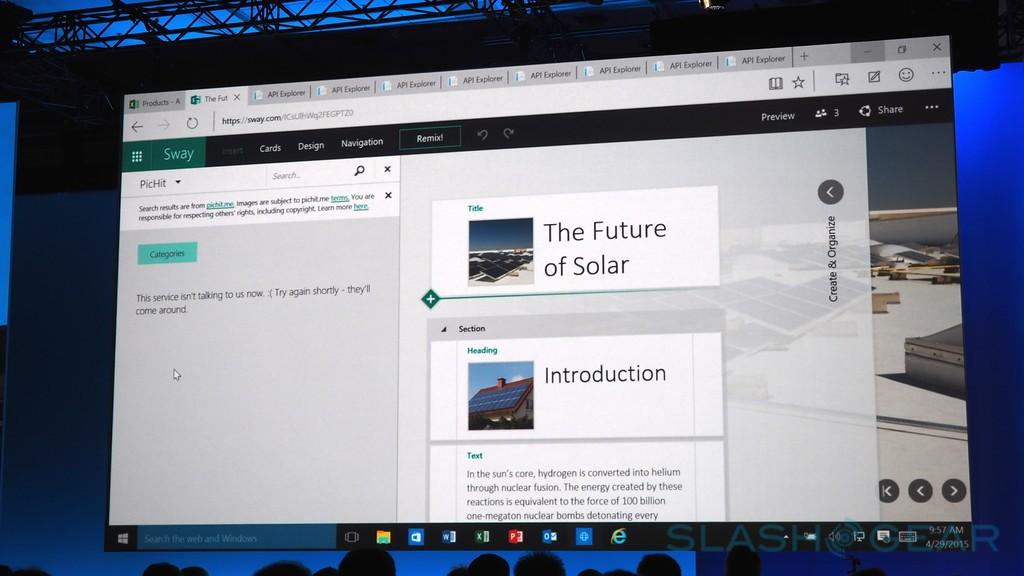Open the Navigation tab
This screenshot has width=1024, height=576.
coord(362,142)
